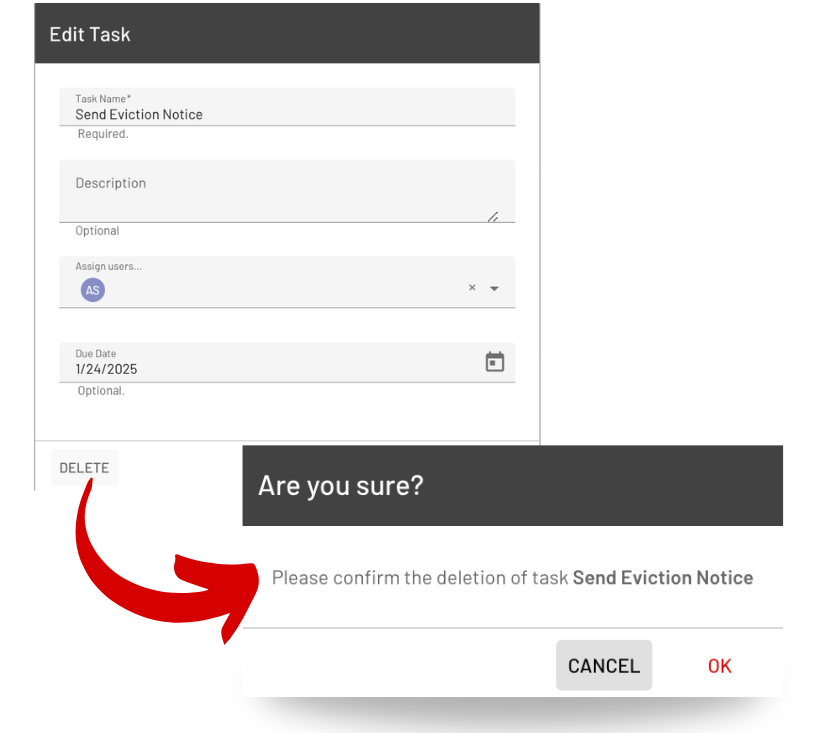Click the Assign users label
Image resolution: width=814 pixels, height=733 pixels.
tap(108, 266)
